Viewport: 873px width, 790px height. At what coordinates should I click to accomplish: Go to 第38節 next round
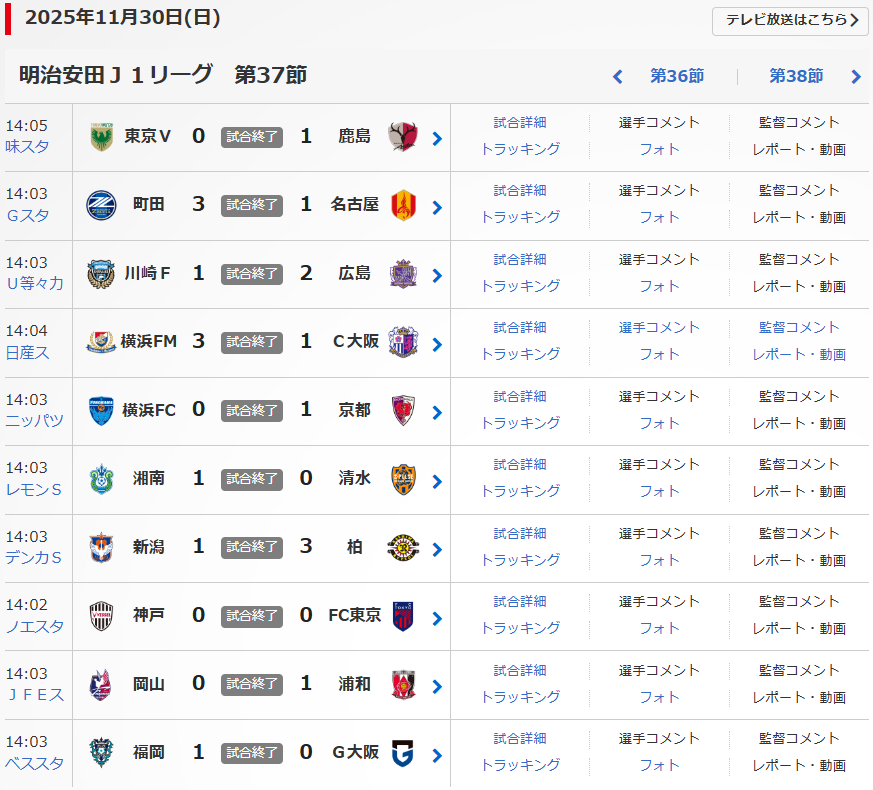797,76
